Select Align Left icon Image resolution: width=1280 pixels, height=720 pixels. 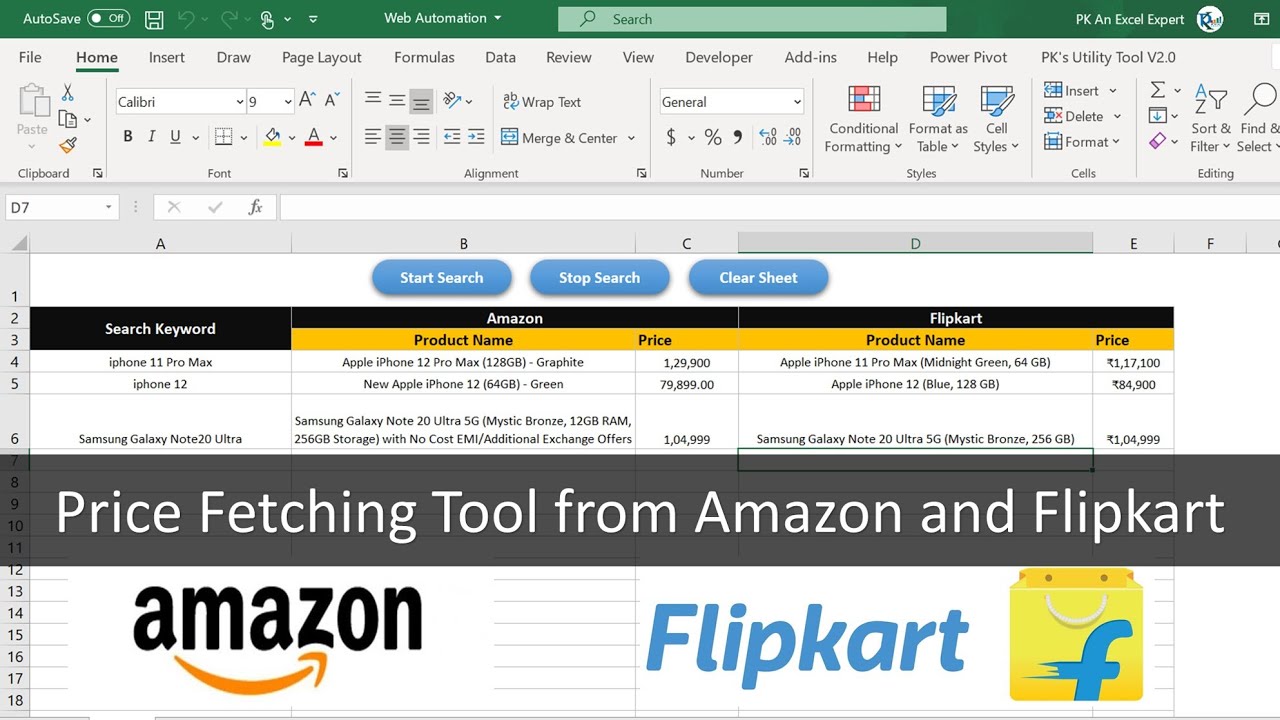(373, 137)
